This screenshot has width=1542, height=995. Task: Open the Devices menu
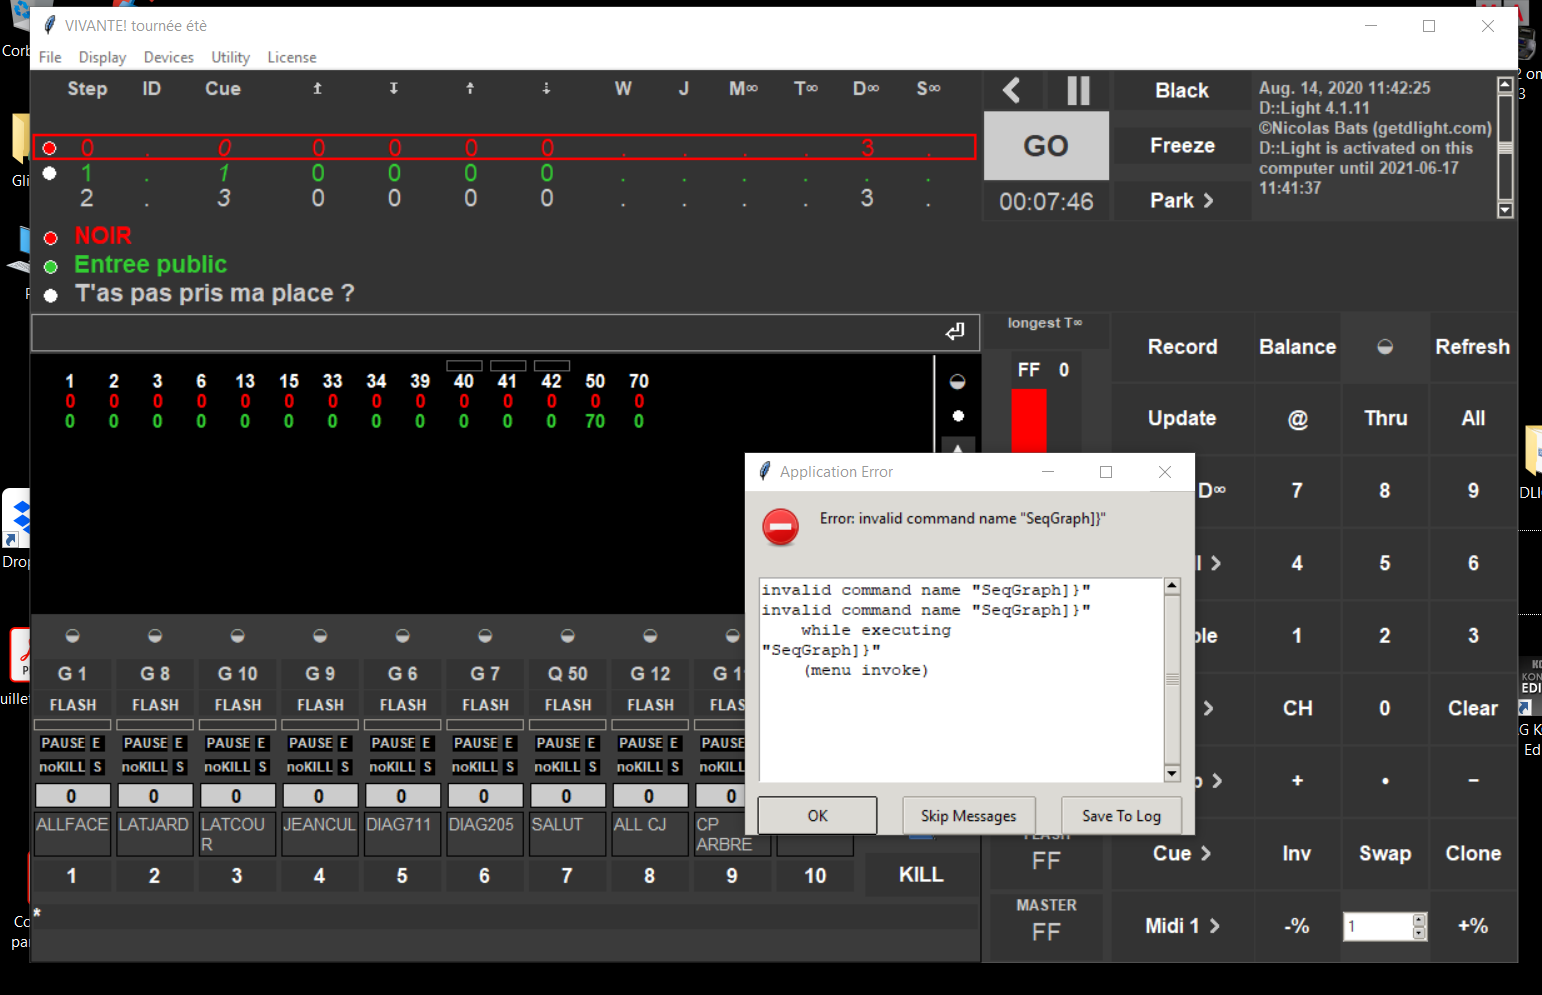[168, 58]
